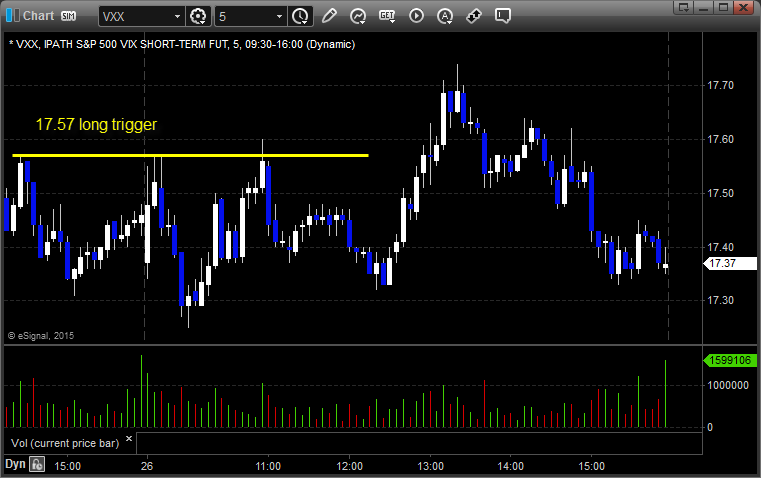
Task: Click the chart trading tool icon
Action: 474,16
